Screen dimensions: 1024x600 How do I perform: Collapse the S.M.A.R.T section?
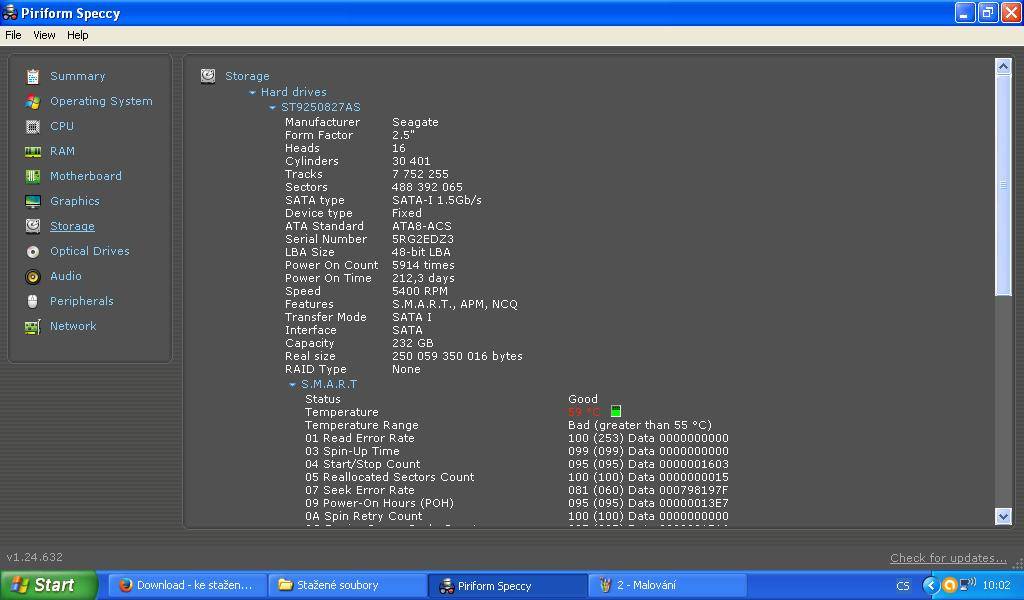click(293, 385)
